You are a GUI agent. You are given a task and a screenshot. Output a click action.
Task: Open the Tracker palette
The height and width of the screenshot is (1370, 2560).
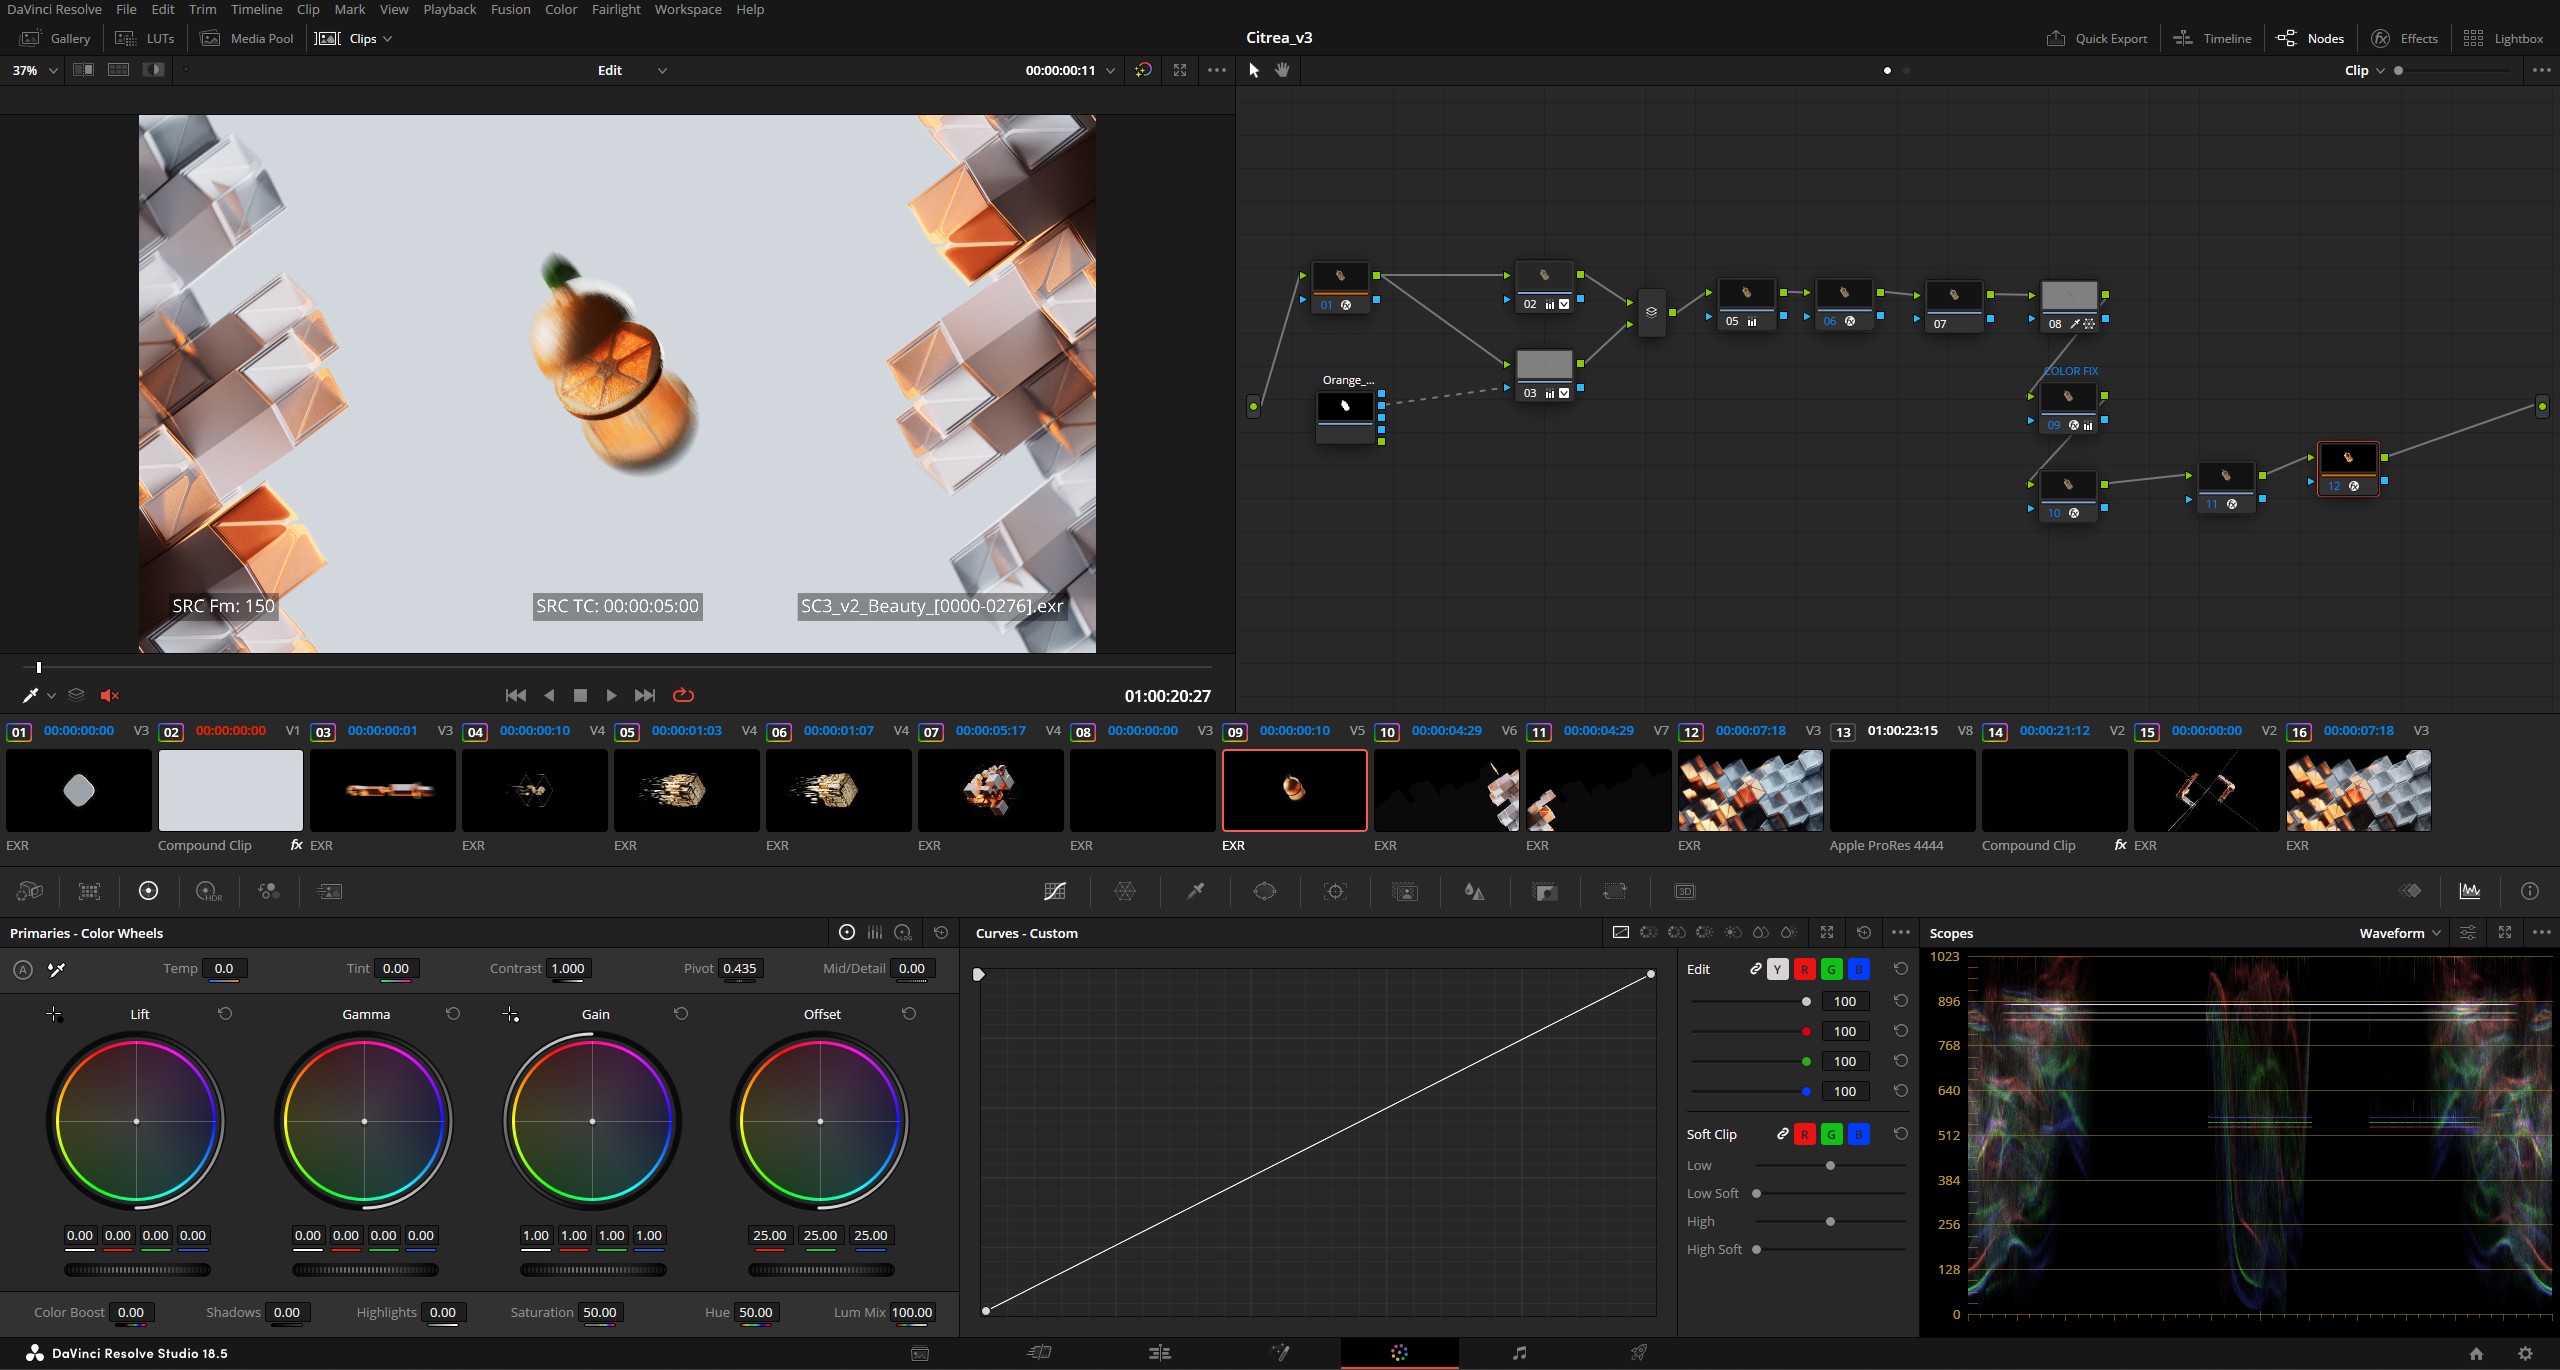click(1335, 891)
